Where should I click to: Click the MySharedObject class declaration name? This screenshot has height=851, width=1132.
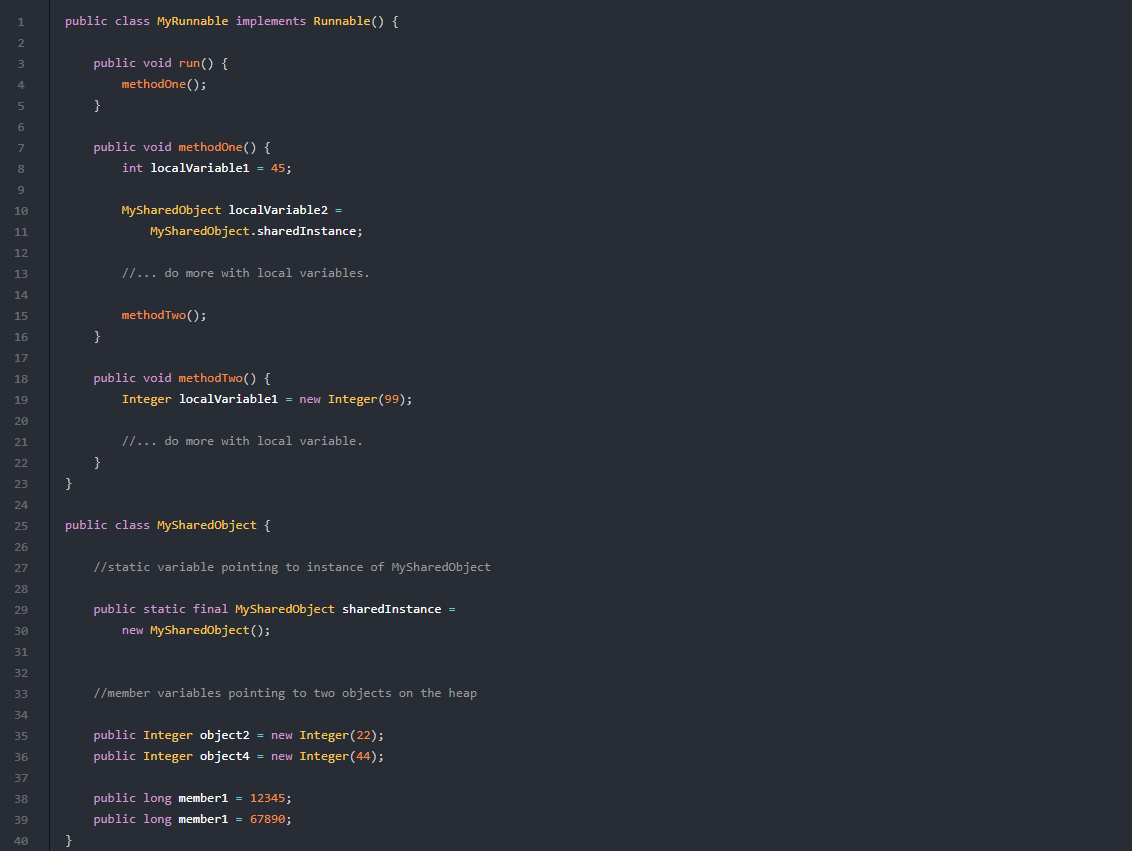206,525
